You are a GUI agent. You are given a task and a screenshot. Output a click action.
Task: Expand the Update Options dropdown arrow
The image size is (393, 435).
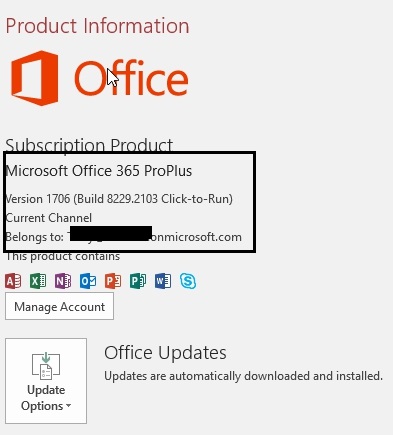pyautogui.click(x=68, y=406)
